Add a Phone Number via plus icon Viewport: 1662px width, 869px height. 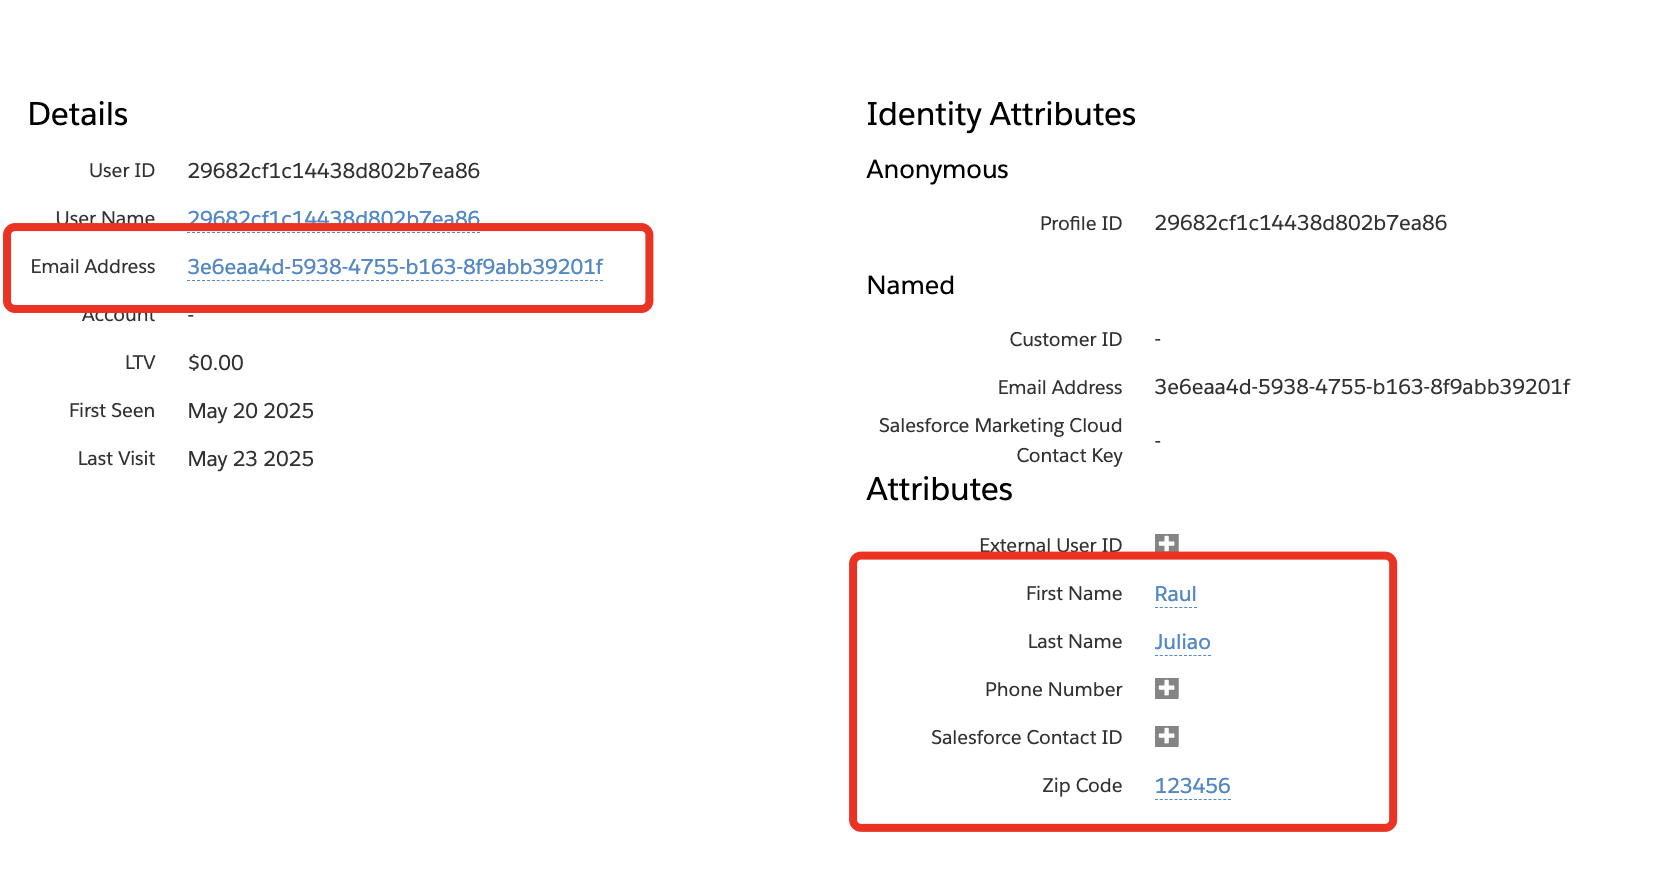[x=1166, y=688]
